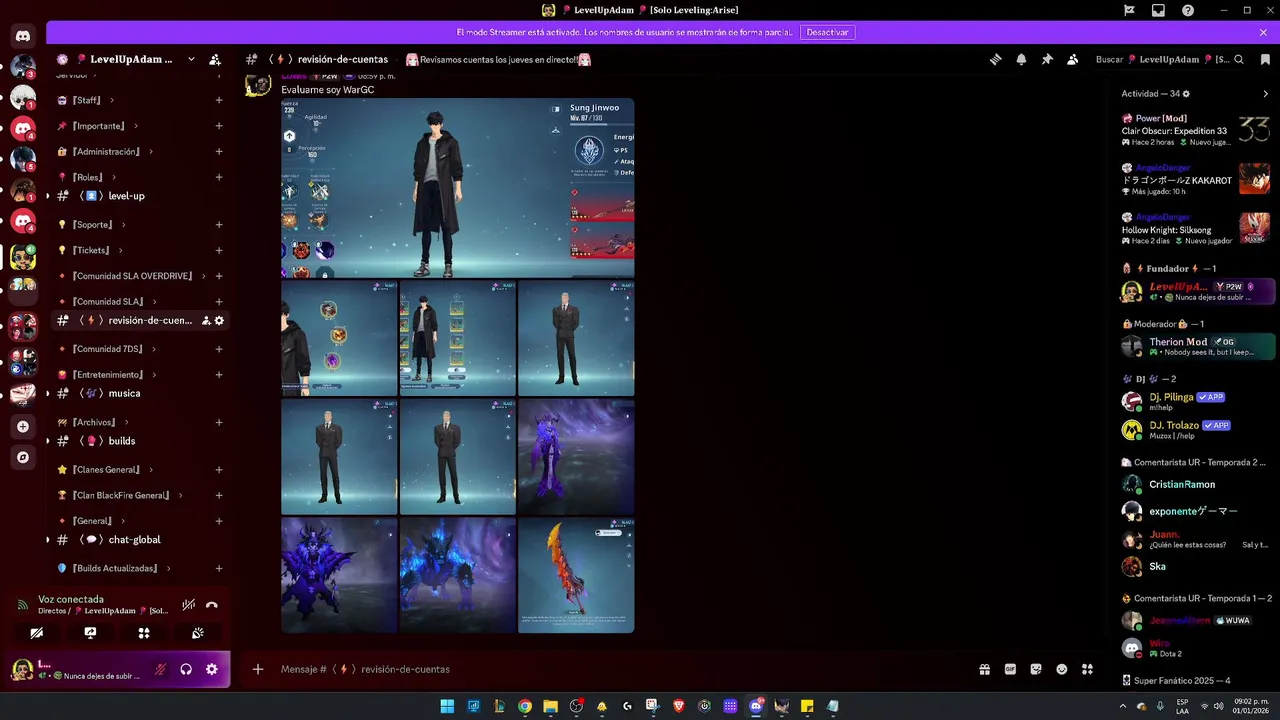
Task: Open emoji picker in message bar
Action: click(x=1062, y=669)
